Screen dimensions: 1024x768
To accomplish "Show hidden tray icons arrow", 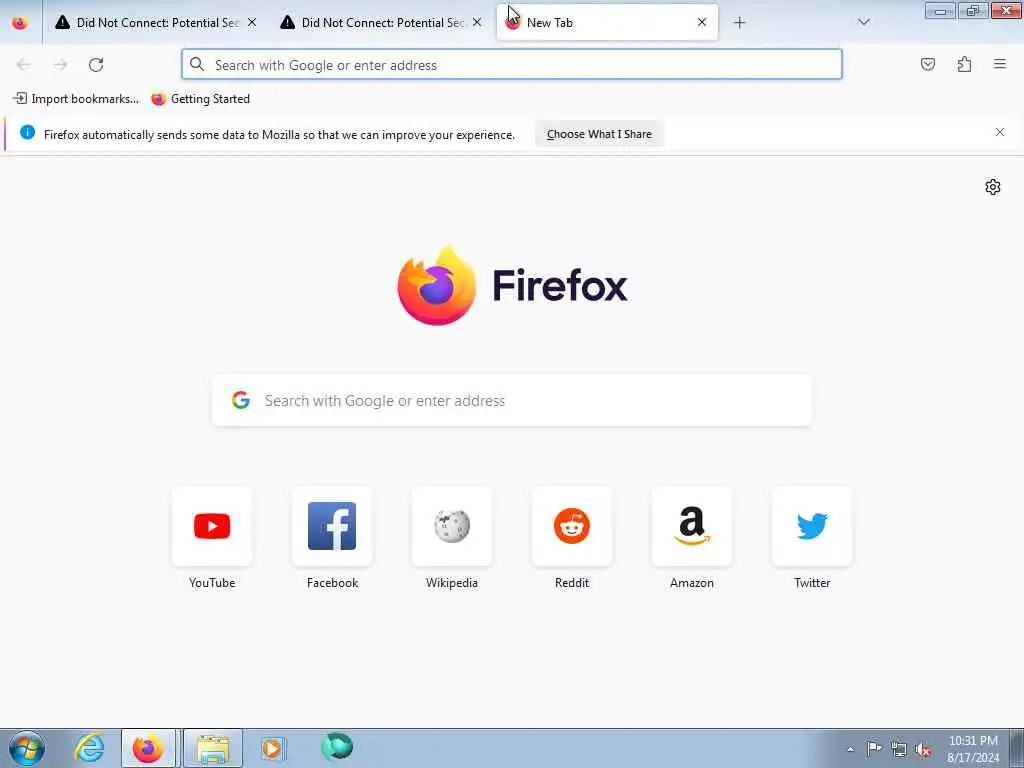I will click(x=850, y=750).
